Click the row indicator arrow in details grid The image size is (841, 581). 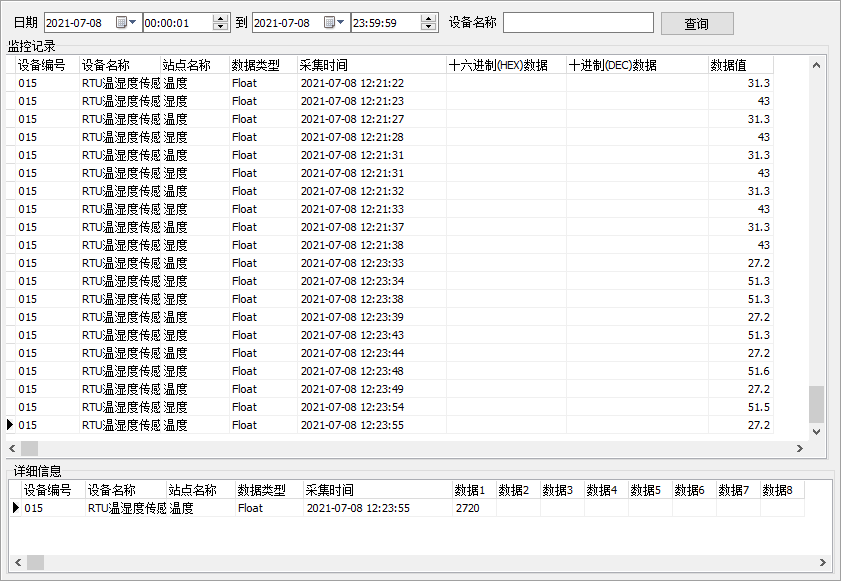16,508
